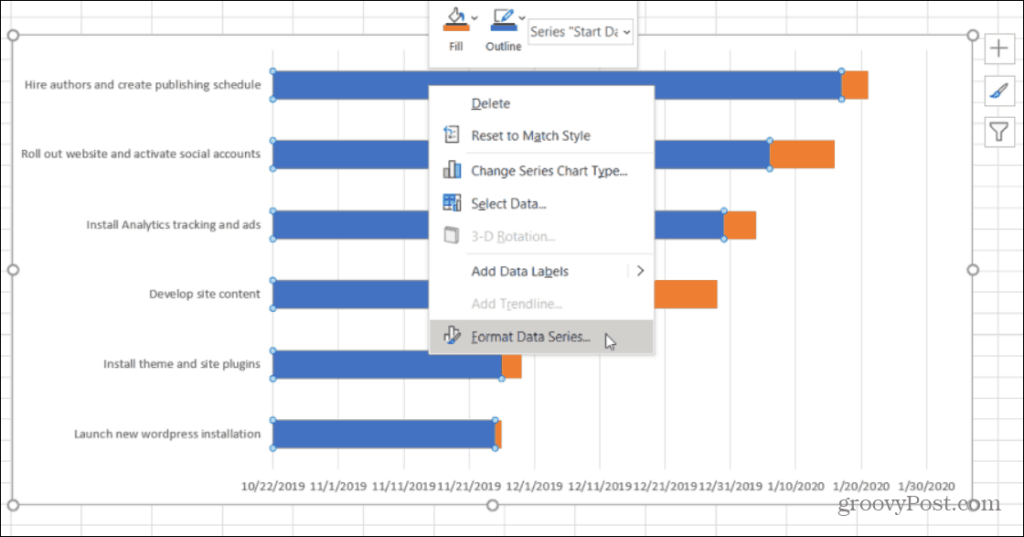This screenshot has width=1024, height=537.
Task: Click the label "Develop site content"
Action: 204,294
